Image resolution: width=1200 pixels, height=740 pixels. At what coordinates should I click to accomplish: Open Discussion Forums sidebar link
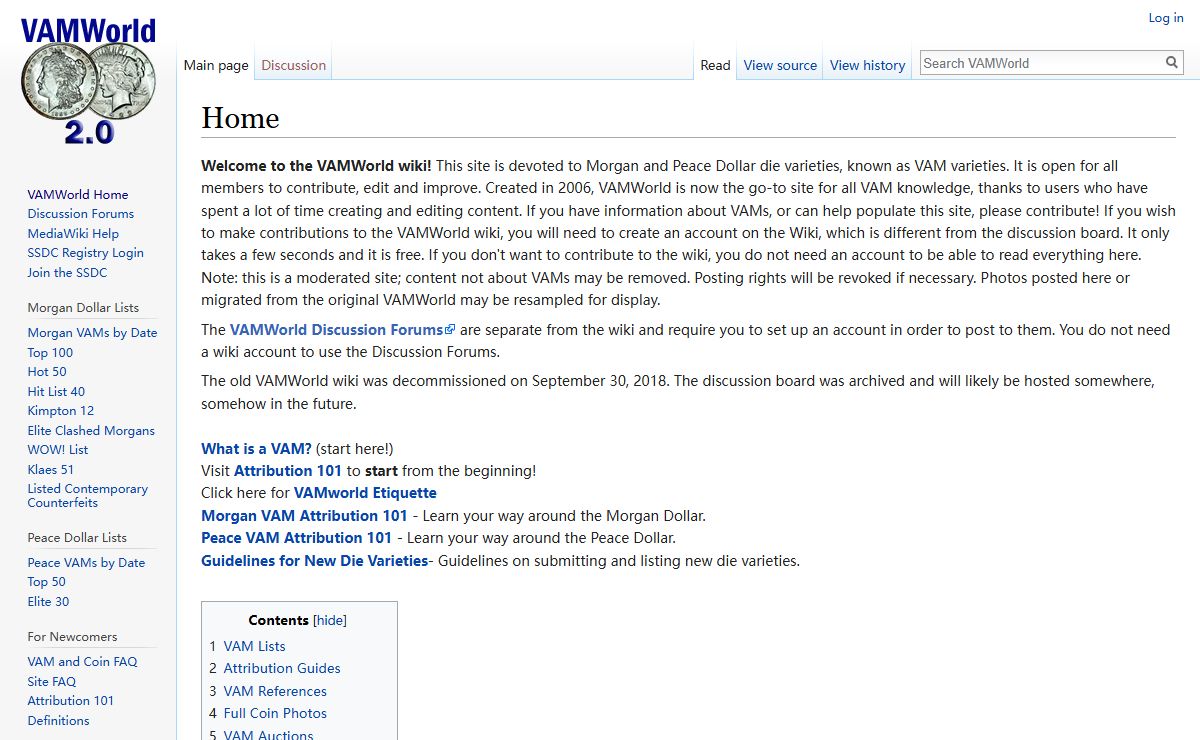click(81, 213)
